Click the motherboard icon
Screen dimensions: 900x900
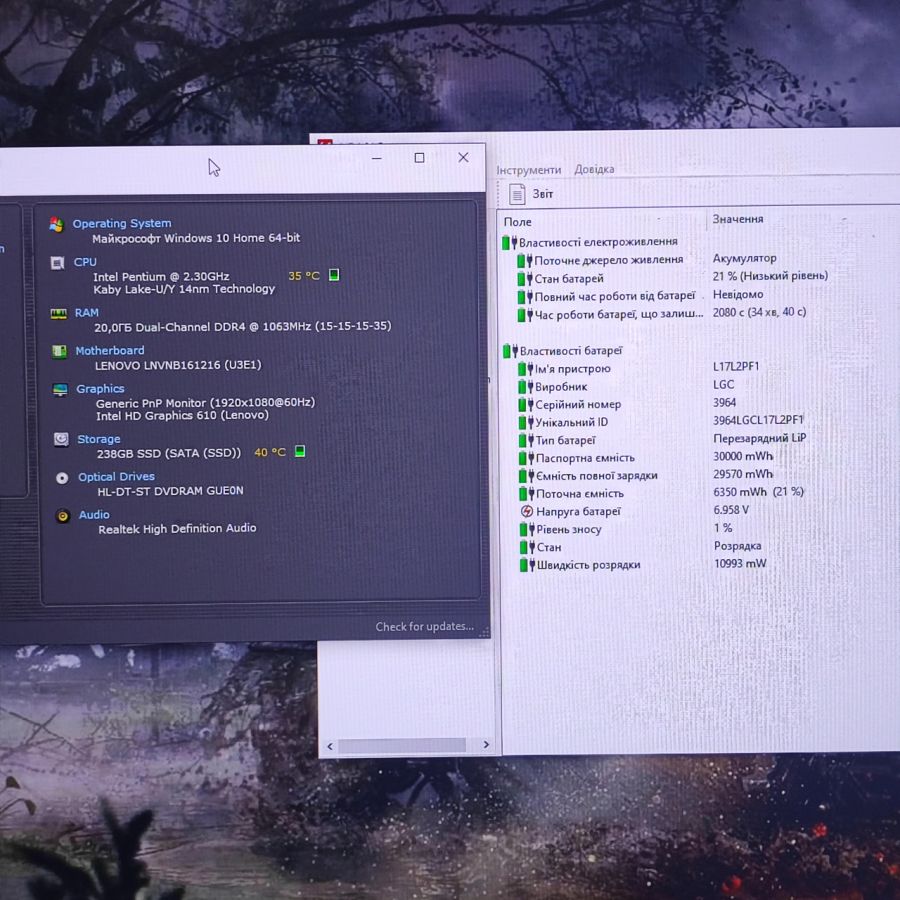[59, 351]
